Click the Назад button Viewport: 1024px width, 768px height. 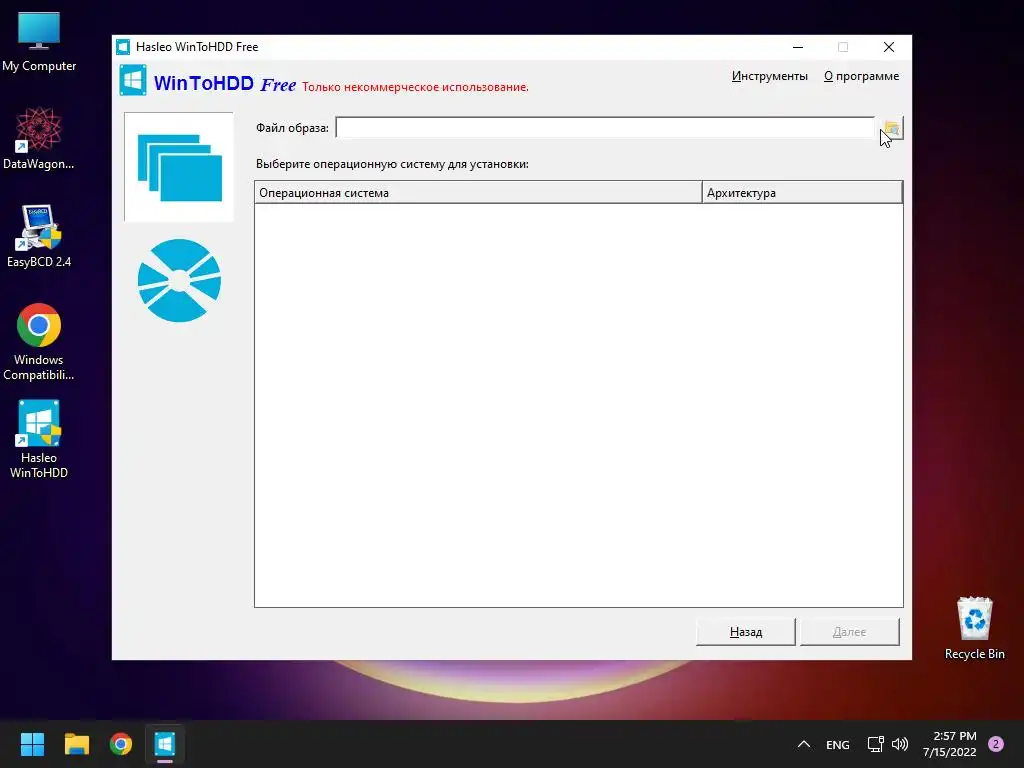pyautogui.click(x=746, y=632)
